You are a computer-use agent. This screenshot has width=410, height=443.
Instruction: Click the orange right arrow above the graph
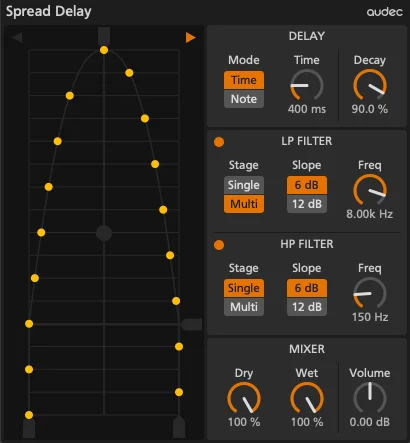tap(190, 37)
